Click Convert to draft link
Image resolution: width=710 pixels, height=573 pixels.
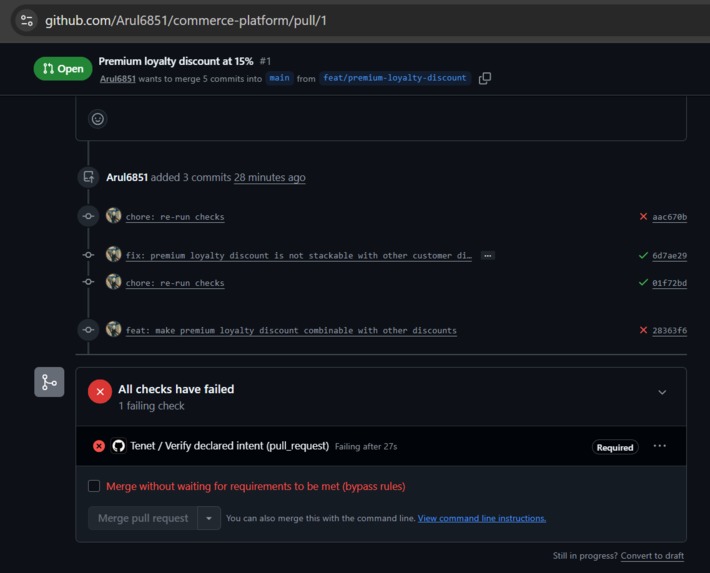click(x=652, y=556)
